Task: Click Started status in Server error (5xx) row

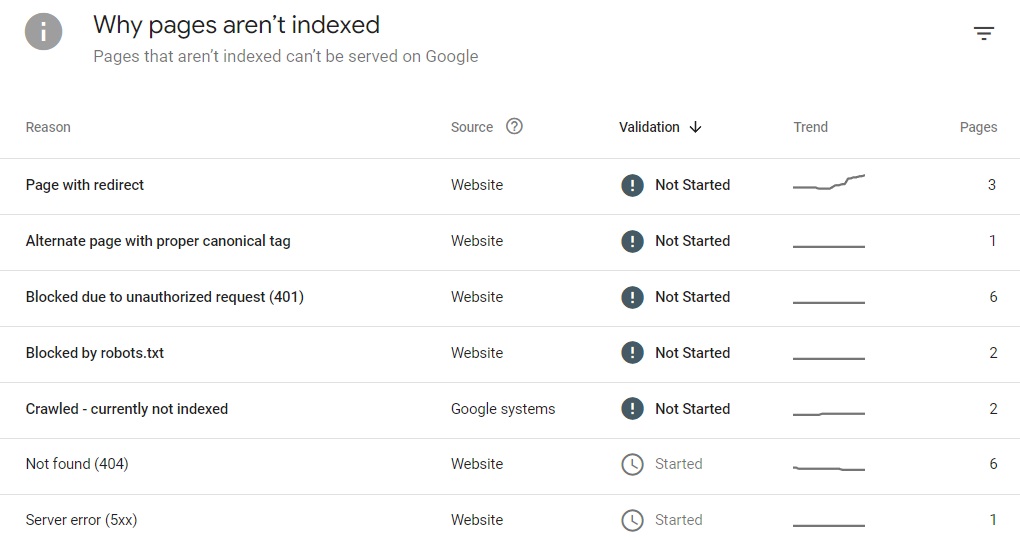Action: [x=678, y=520]
